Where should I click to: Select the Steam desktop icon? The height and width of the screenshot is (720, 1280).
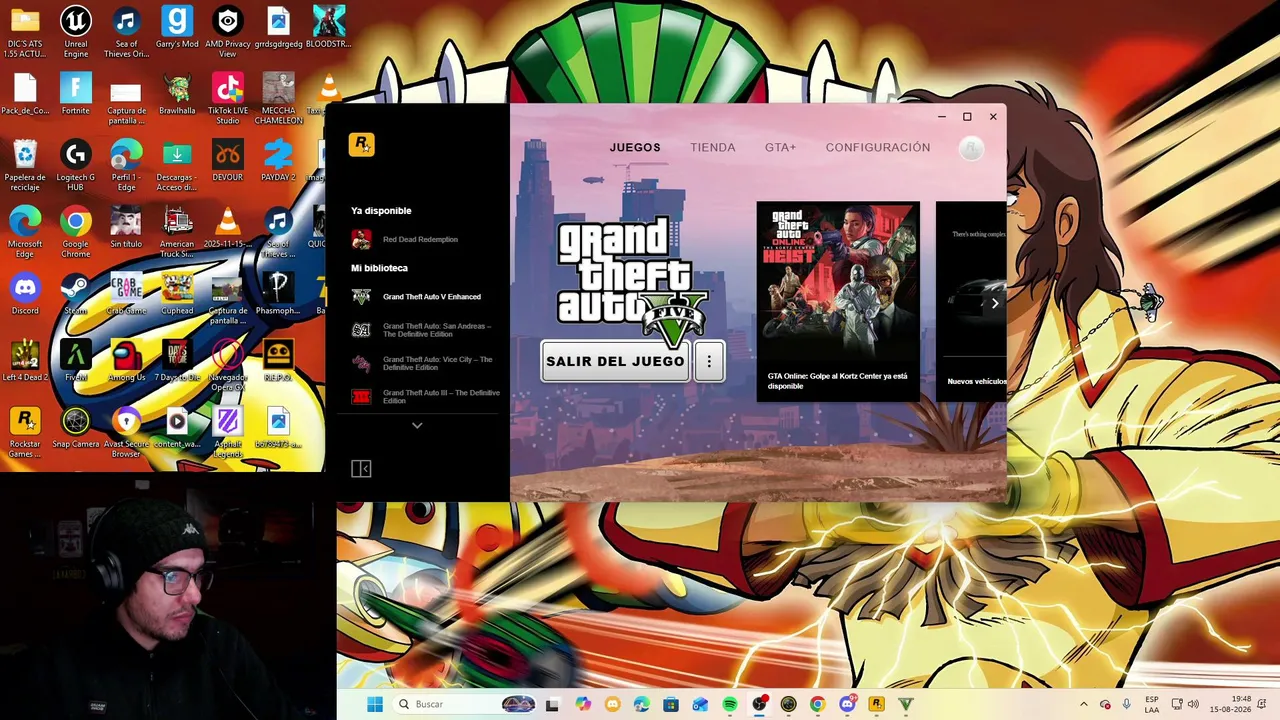[76, 294]
